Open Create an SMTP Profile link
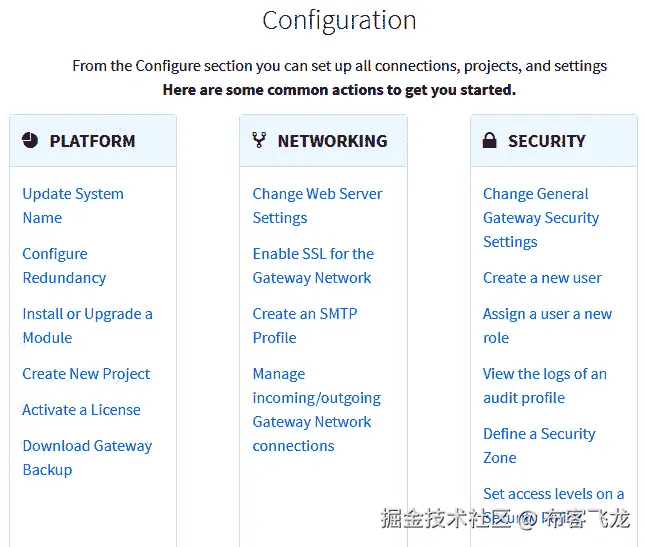This screenshot has width=647, height=547. click(x=305, y=326)
